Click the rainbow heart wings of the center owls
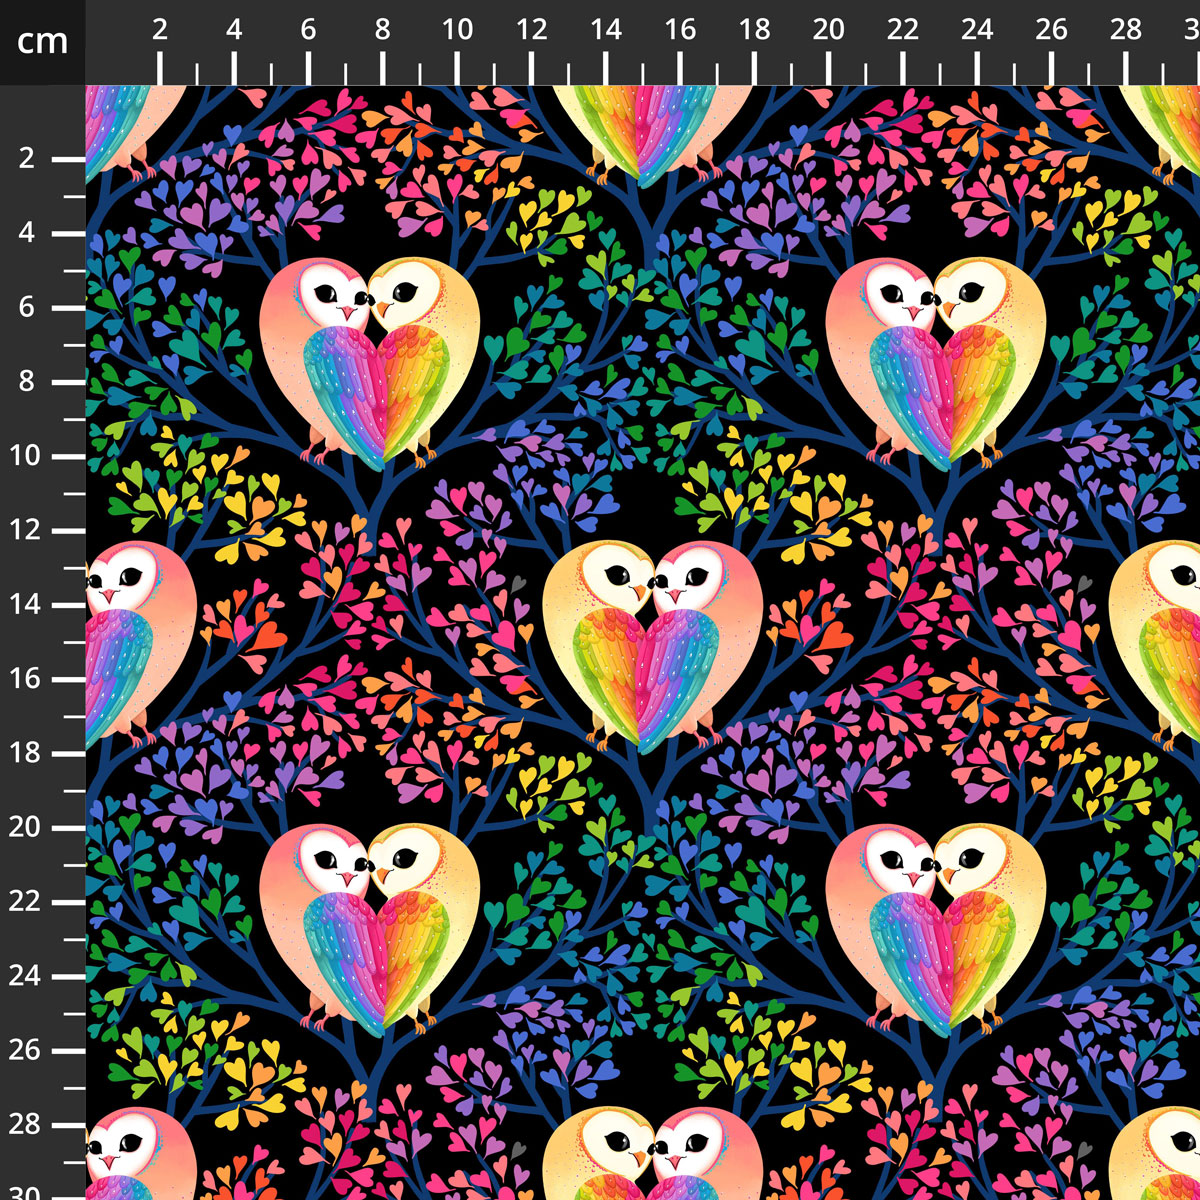The width and height of the screenshot is (1200, 1200). [x=653, y=680]
